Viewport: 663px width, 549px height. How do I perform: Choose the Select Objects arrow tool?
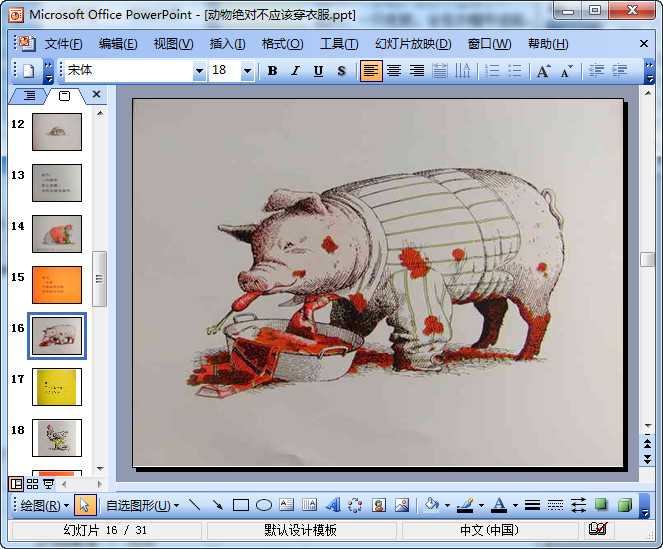pos(85,505)
